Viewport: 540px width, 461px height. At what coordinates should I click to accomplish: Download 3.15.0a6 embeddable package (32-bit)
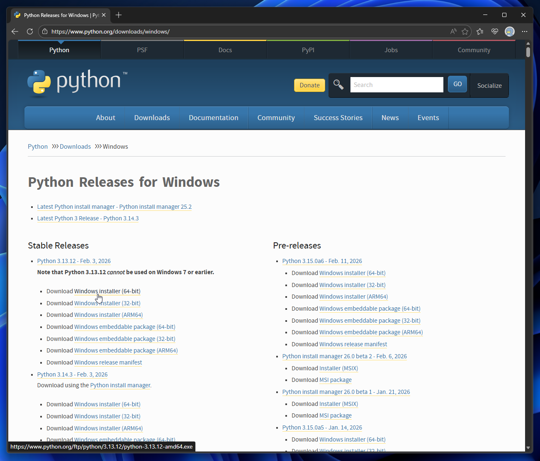tap(370, 321)
